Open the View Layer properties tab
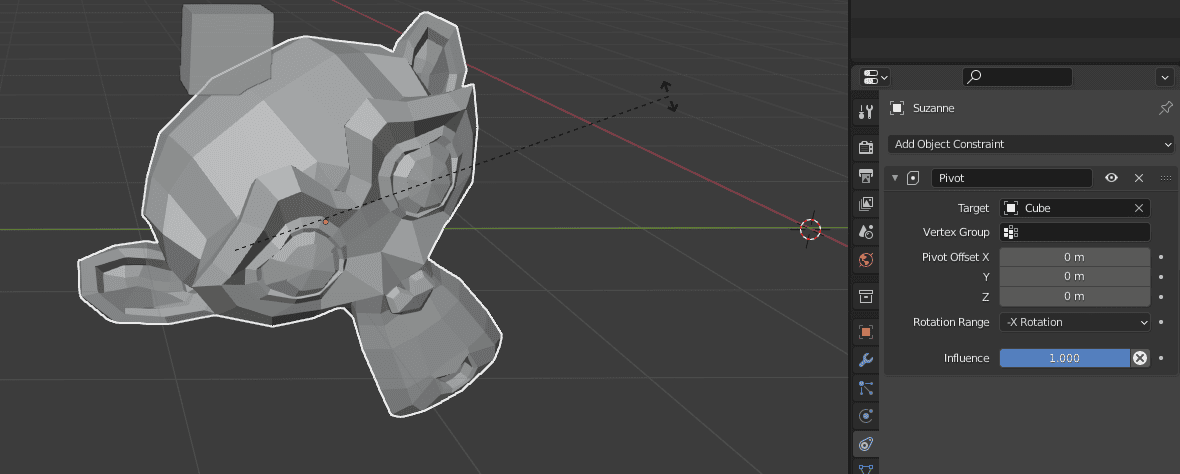This screenshot has height=474, width=1180. click(865, 203)
